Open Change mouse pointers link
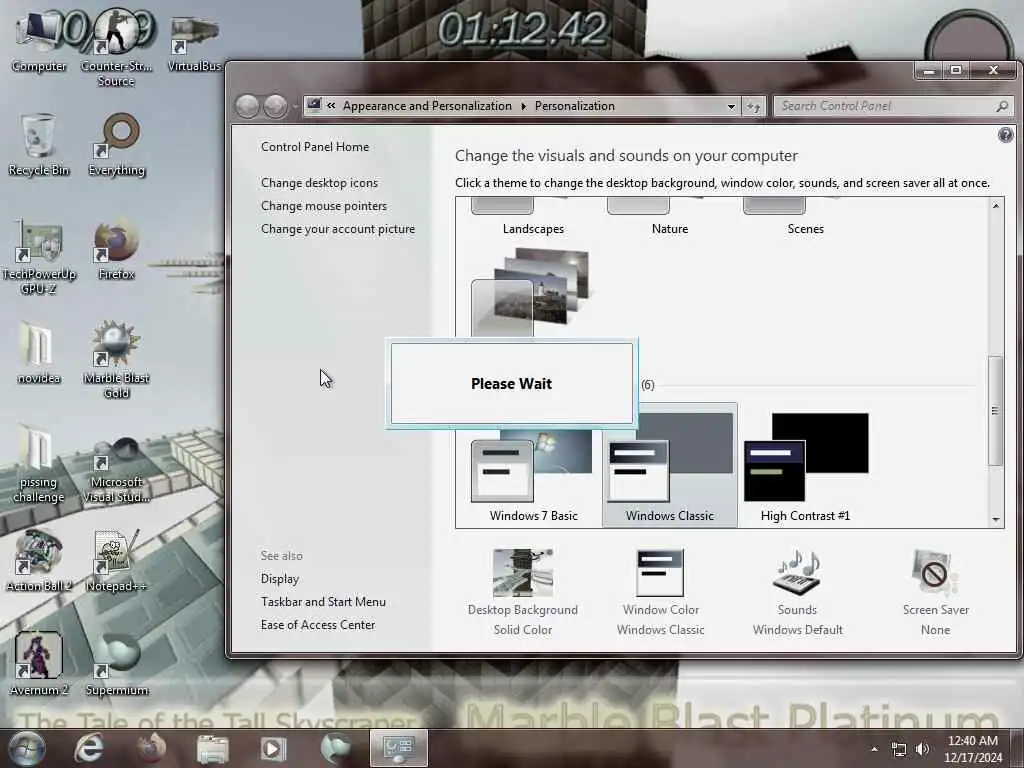Image resolution: width=1024 pixels, height=768 pixels. tap(324, 206)
